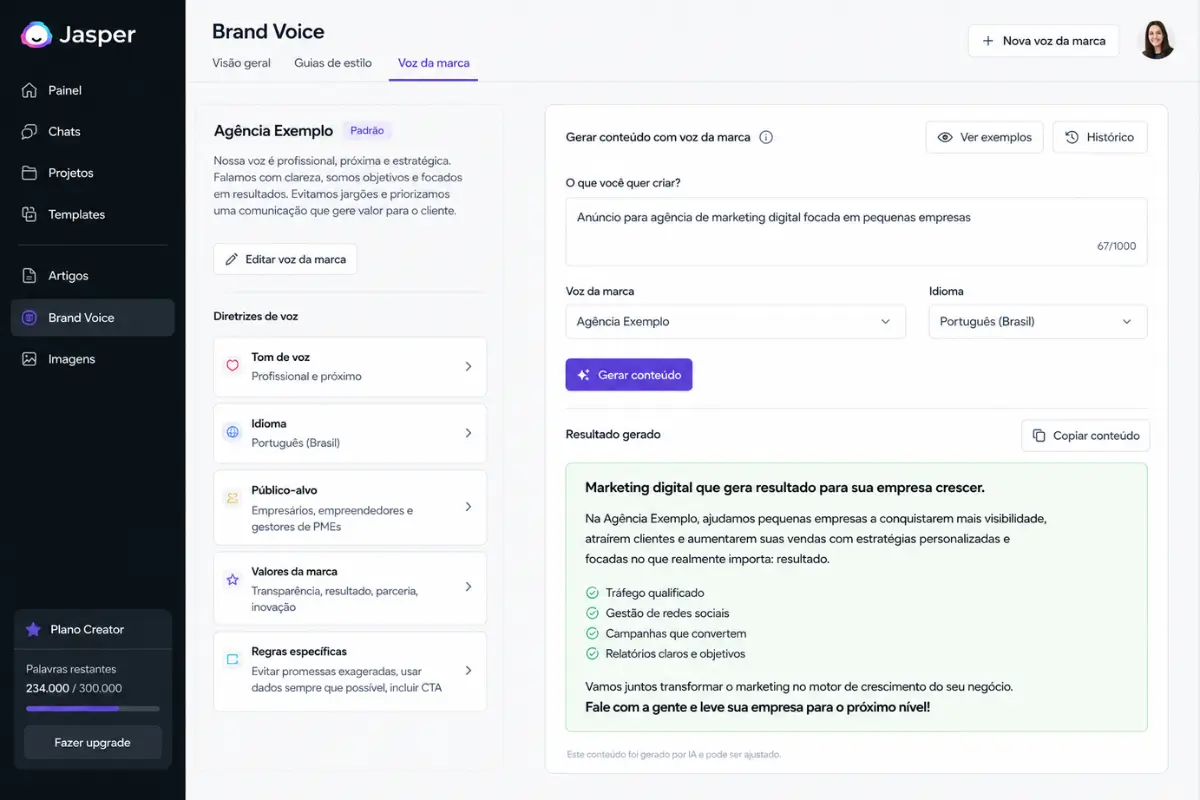Screen dimensions: 1200x800
Task: Click the Fazer upgrade button
Action: point(92,742)
